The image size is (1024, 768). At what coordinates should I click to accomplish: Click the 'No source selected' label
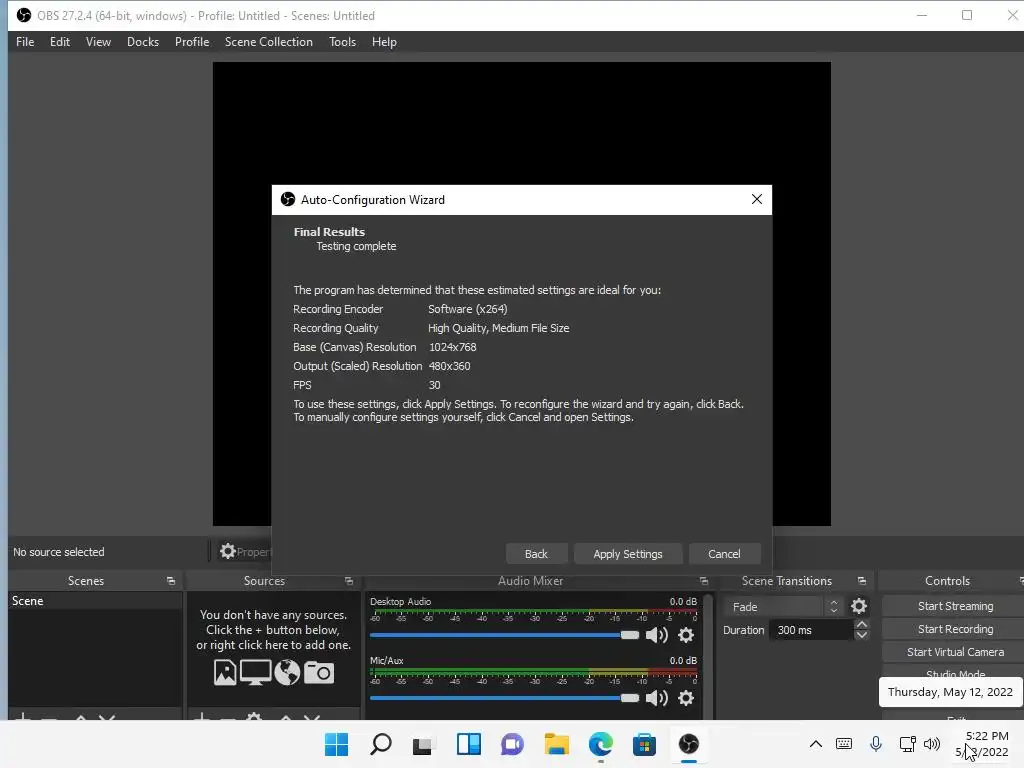coord(59,552)
